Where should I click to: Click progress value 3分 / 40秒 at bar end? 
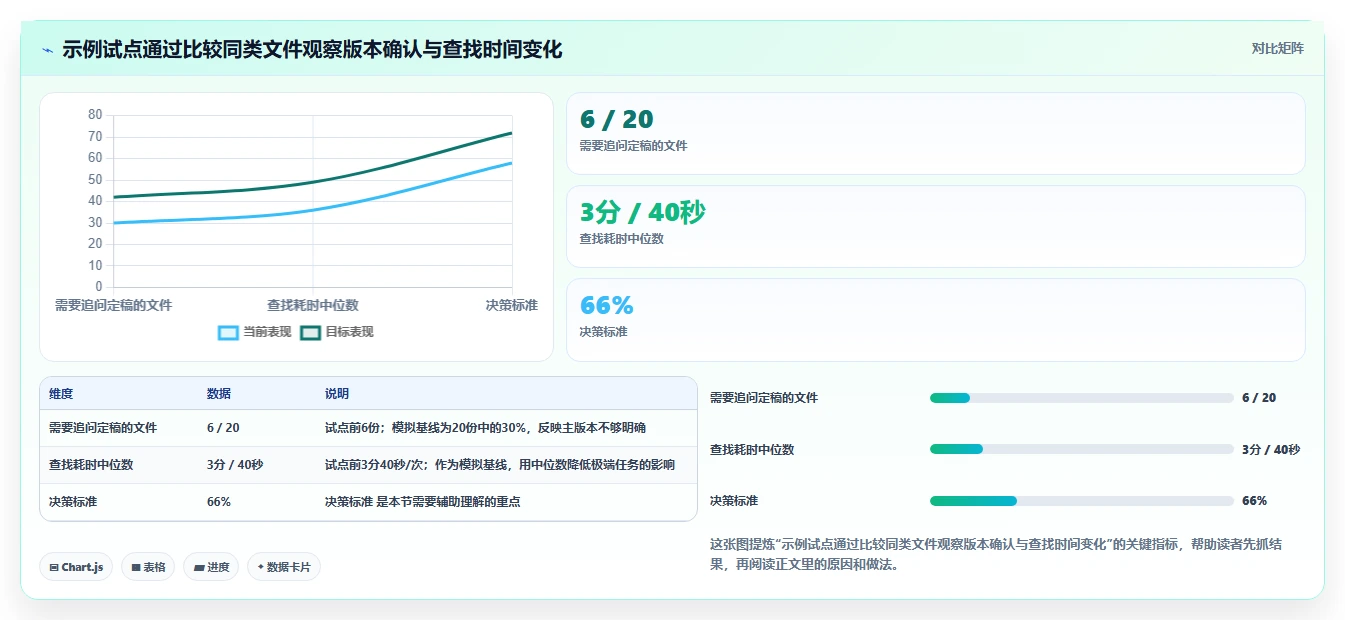(1271, 449)
